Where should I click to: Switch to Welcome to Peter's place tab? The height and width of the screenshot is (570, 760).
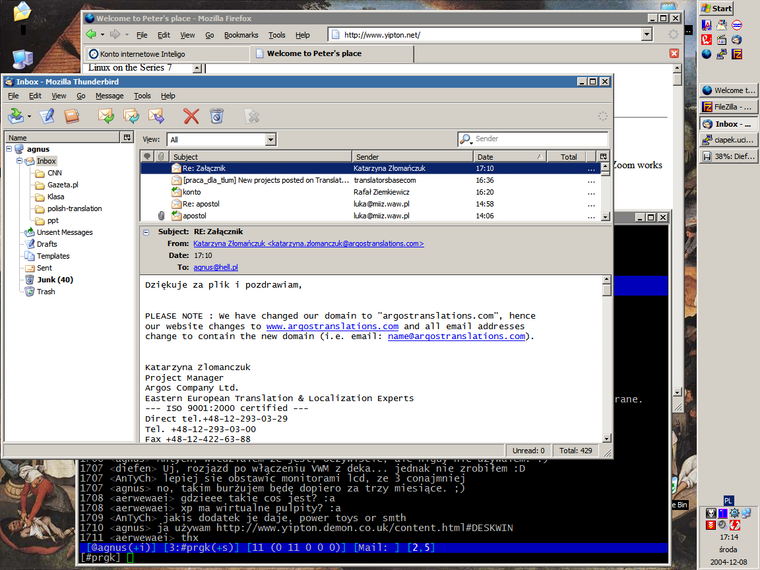pyautogui.click(x=332, y=53)
